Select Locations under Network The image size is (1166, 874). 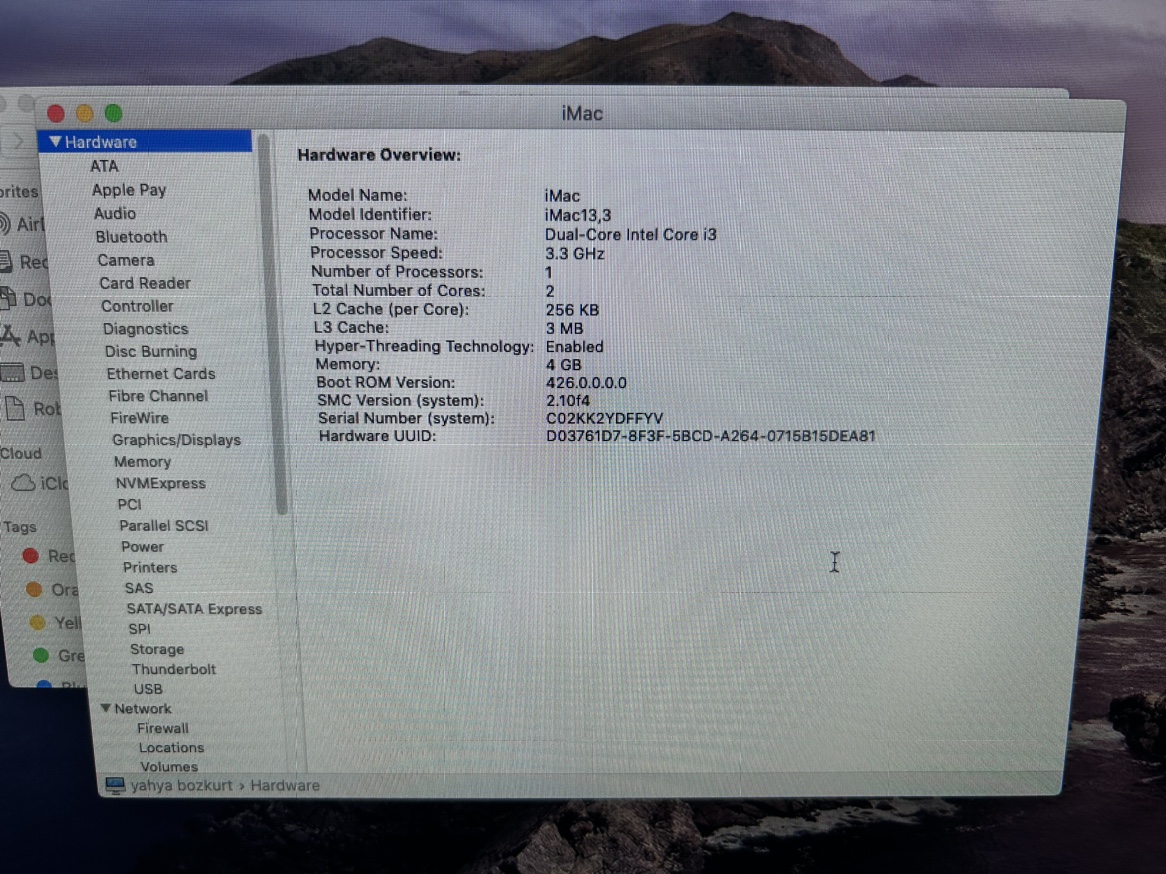pyautogui.click(x=171, y=748)
